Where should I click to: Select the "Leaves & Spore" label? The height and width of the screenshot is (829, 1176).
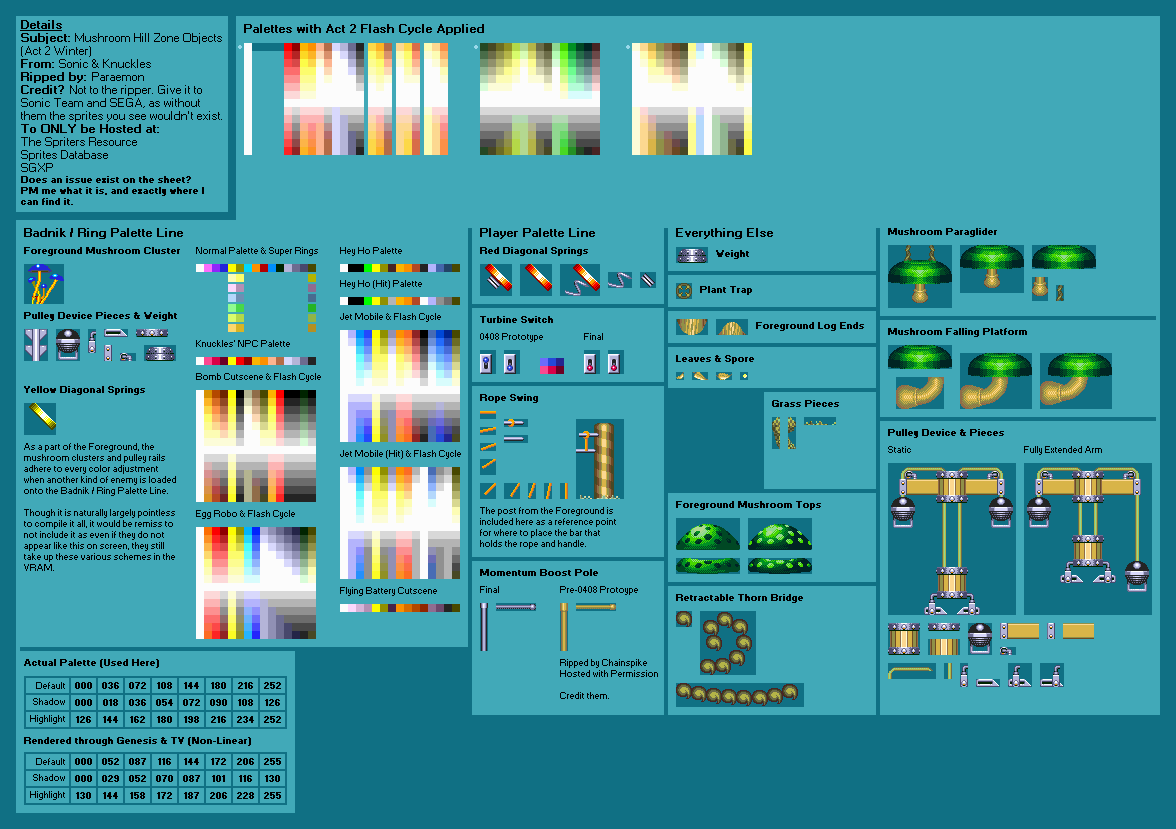(x=715, y=359)
